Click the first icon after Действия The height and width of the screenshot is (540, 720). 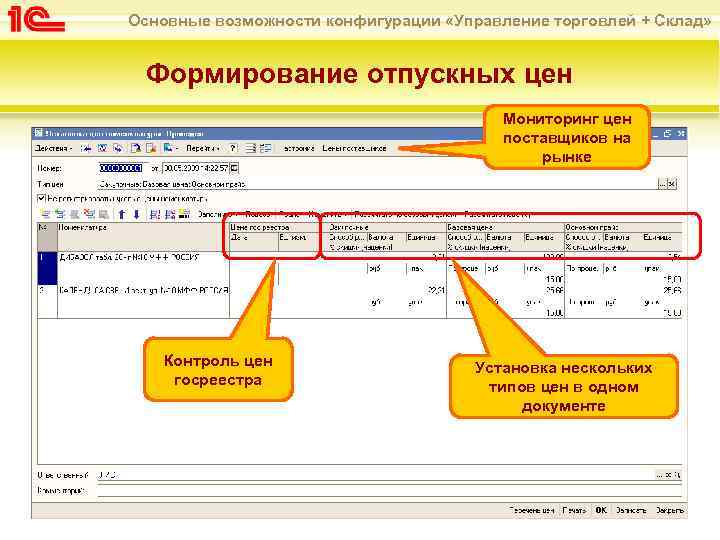[86, 148]
